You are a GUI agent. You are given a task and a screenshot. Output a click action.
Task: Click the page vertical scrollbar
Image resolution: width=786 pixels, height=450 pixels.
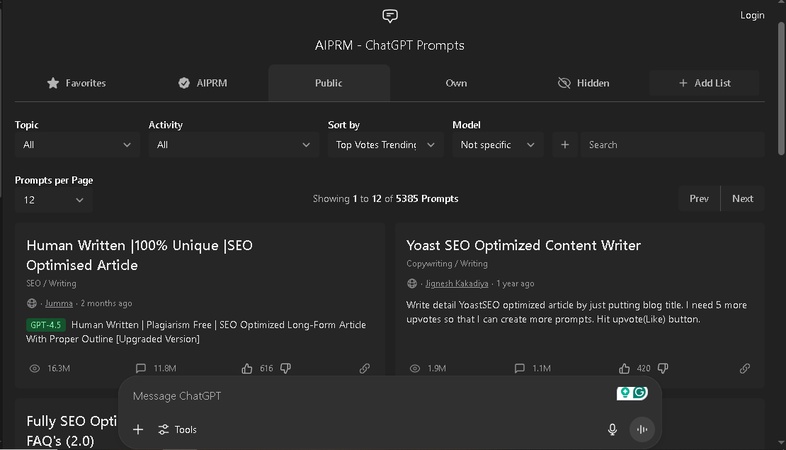[781, 88]
